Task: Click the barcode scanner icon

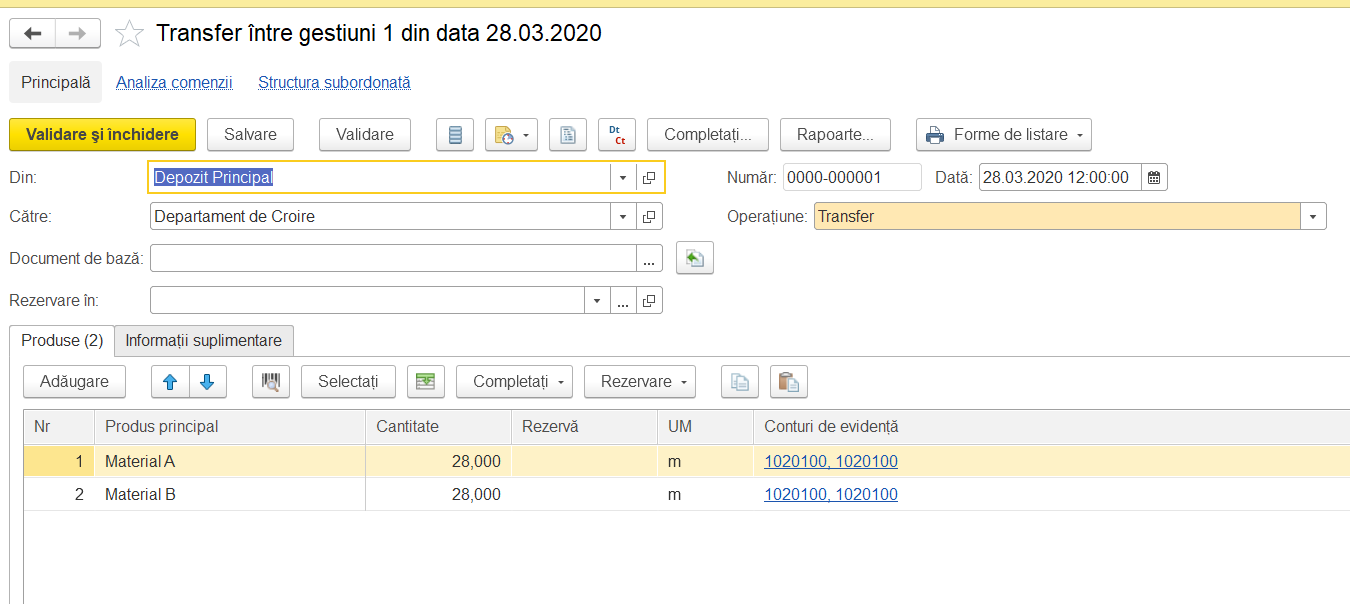Action: (x=271, y=381)
